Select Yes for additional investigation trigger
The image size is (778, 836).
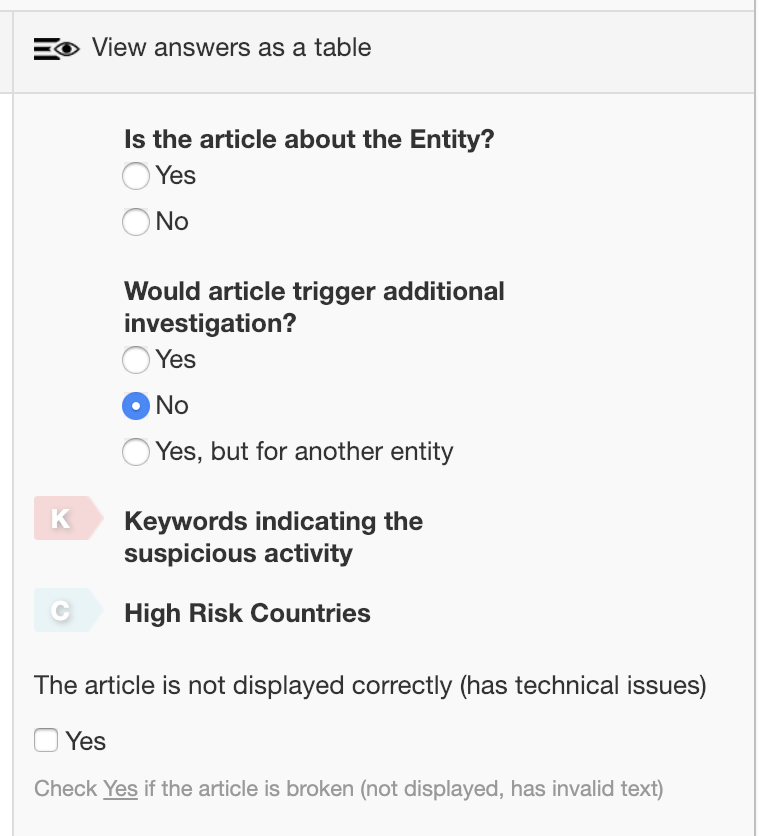coord(135,360)
